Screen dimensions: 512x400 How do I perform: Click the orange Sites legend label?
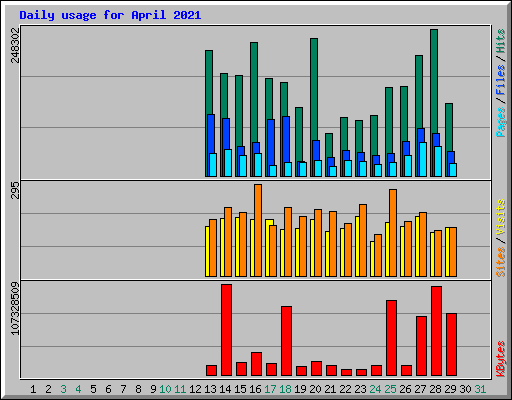(500, 262)
